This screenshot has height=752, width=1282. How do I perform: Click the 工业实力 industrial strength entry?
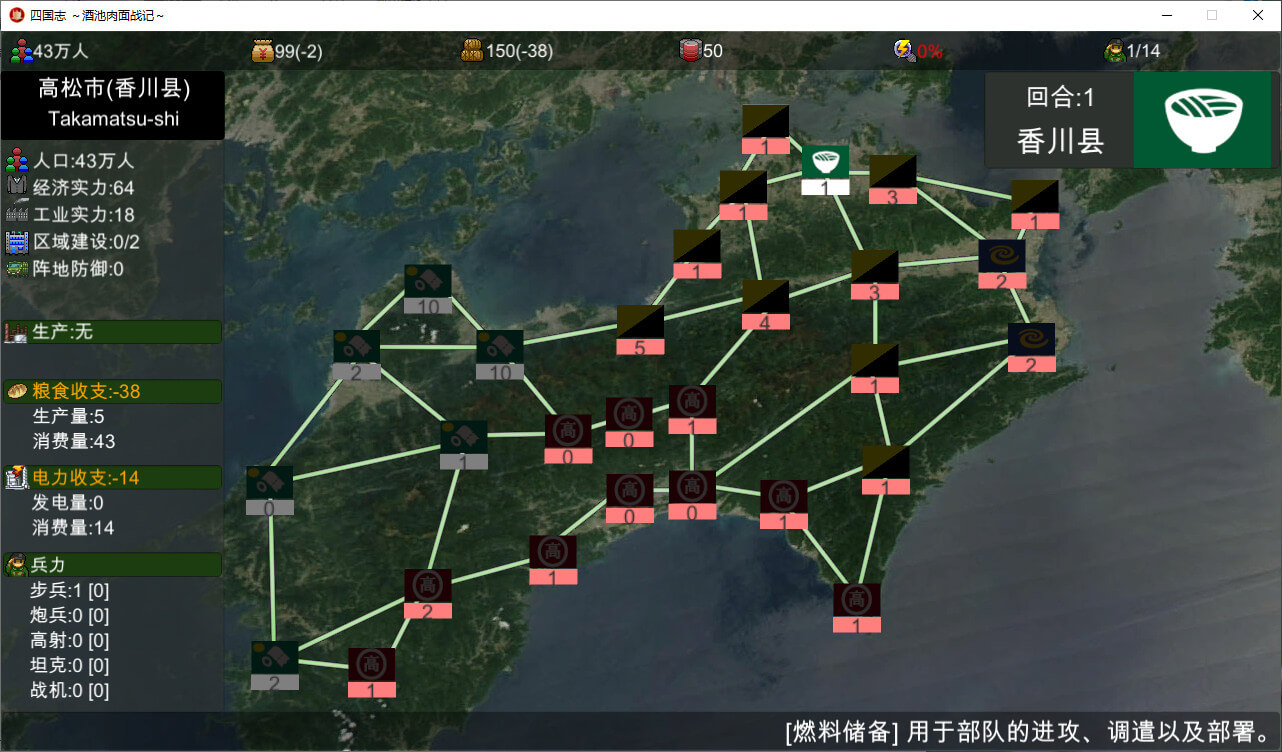click(70, 215)
